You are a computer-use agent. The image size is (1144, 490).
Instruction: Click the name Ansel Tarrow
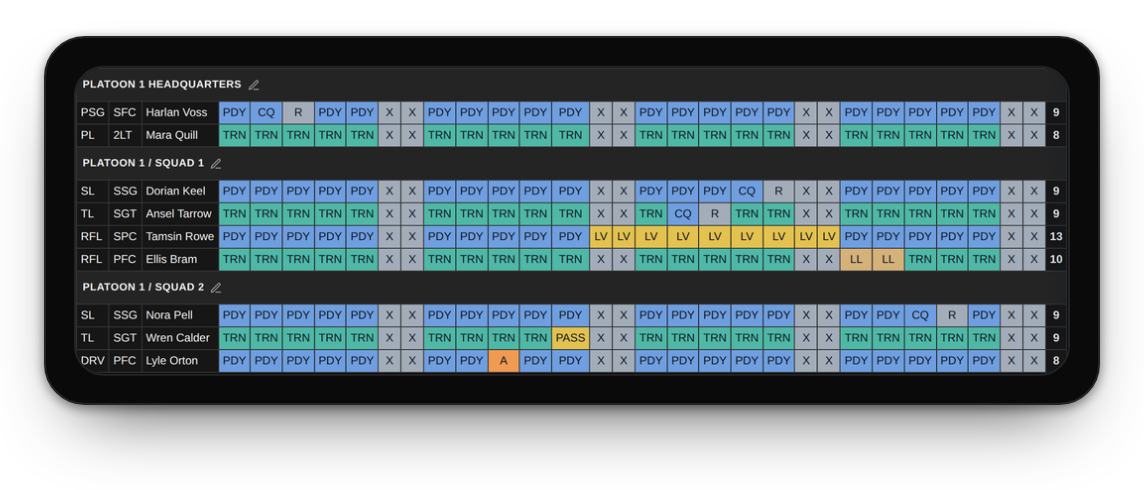point(179,214)
